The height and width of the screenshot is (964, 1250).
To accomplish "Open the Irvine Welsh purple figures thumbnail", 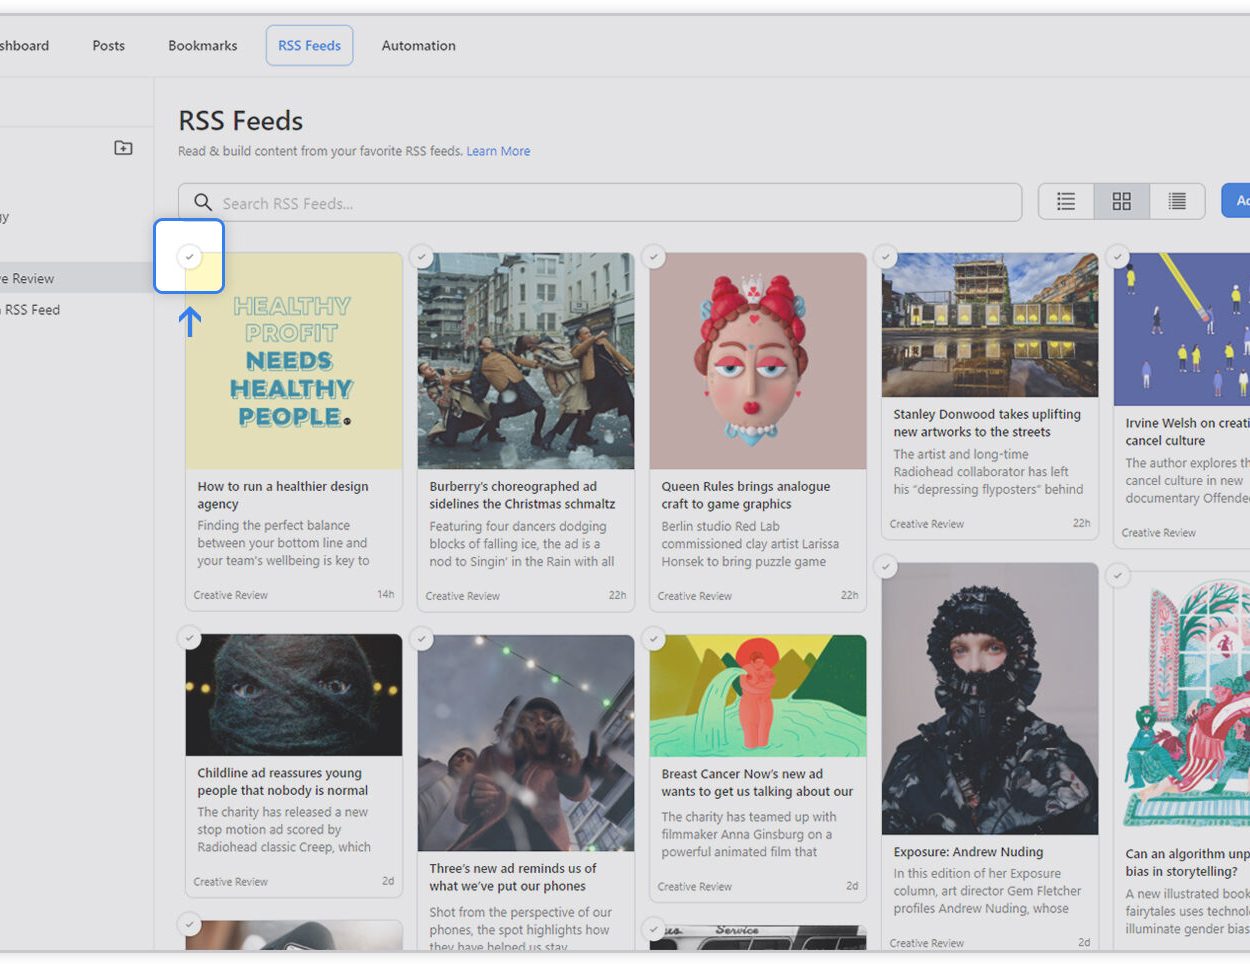I will [x=1182, y=329].
